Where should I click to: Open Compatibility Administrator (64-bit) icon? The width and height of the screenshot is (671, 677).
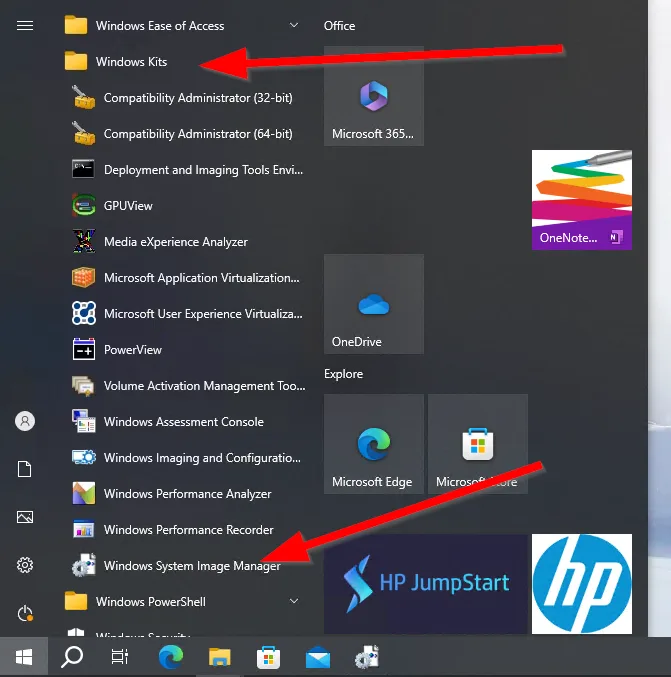(x=83, y=133)
